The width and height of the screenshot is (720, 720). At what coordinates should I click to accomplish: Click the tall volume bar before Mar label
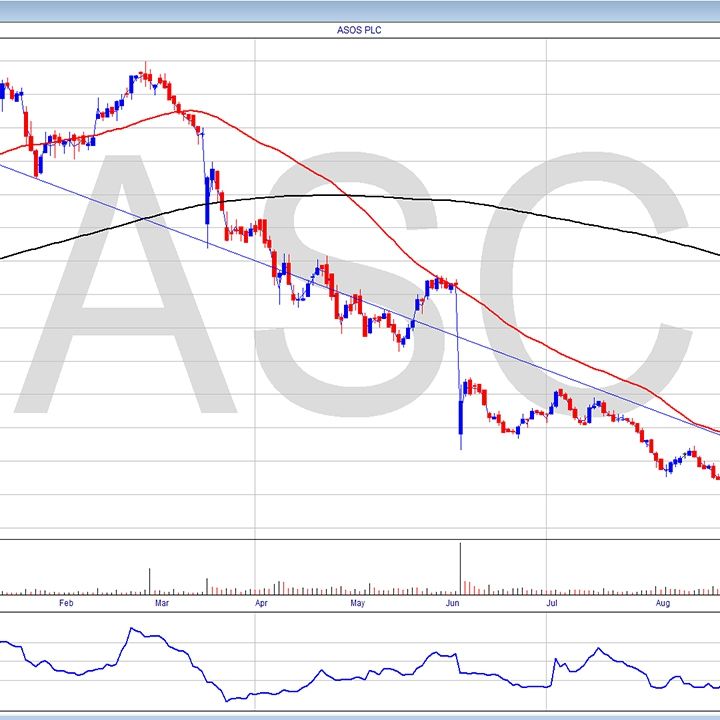click(150, 581)
